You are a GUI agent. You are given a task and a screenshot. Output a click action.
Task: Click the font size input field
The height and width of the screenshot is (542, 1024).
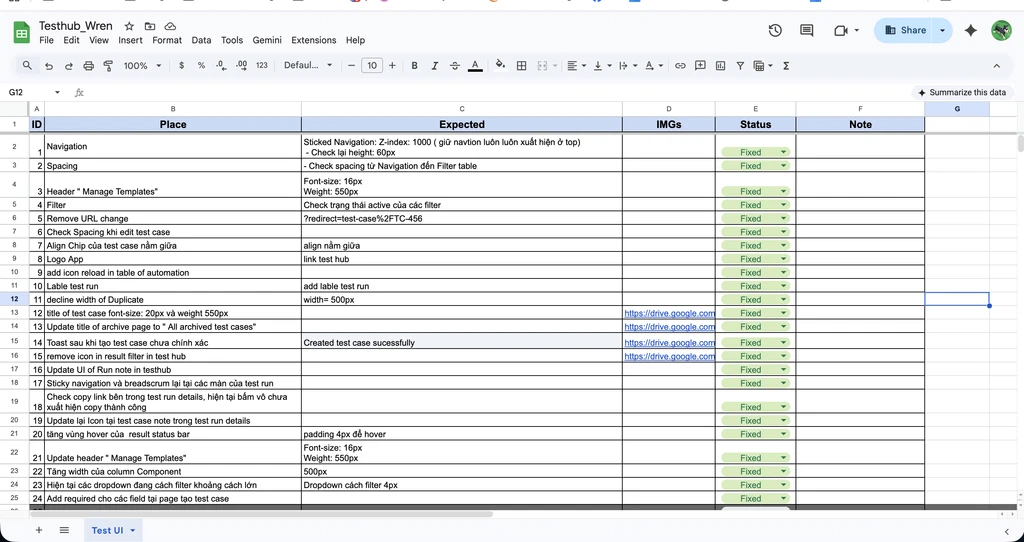click(x=372, y=66)
